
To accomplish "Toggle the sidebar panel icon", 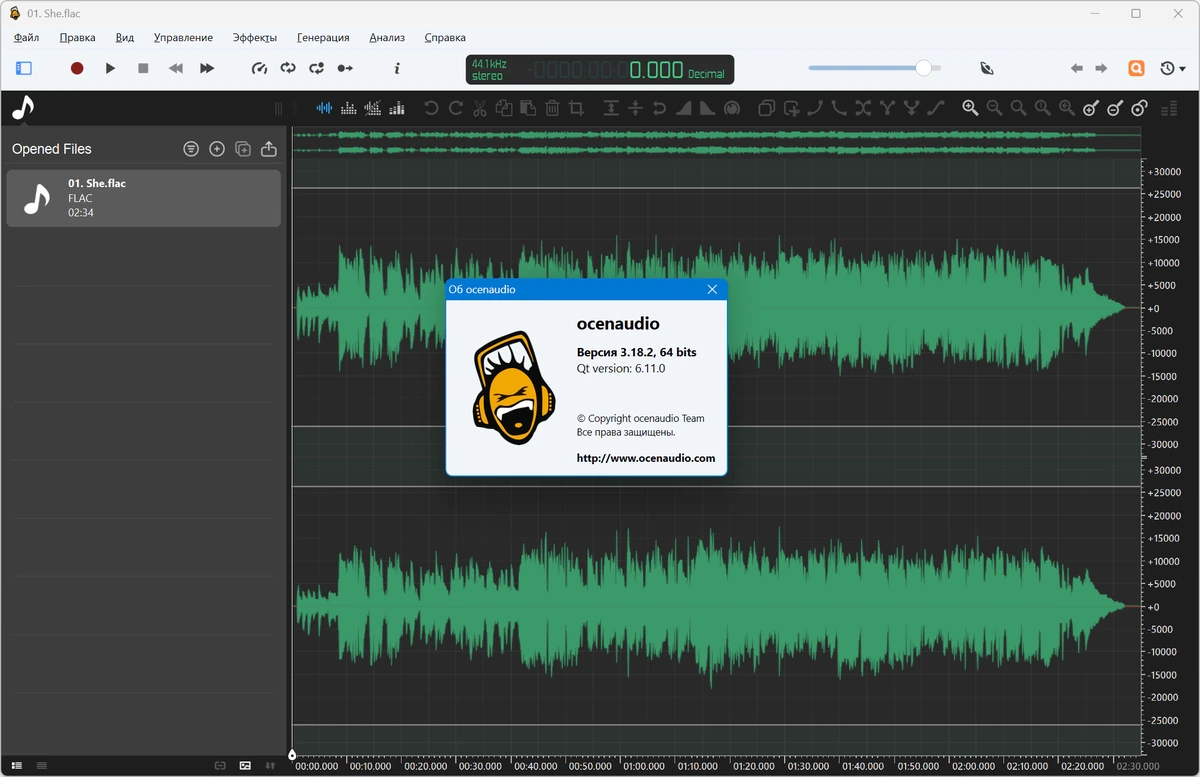I will coord(24,68).
